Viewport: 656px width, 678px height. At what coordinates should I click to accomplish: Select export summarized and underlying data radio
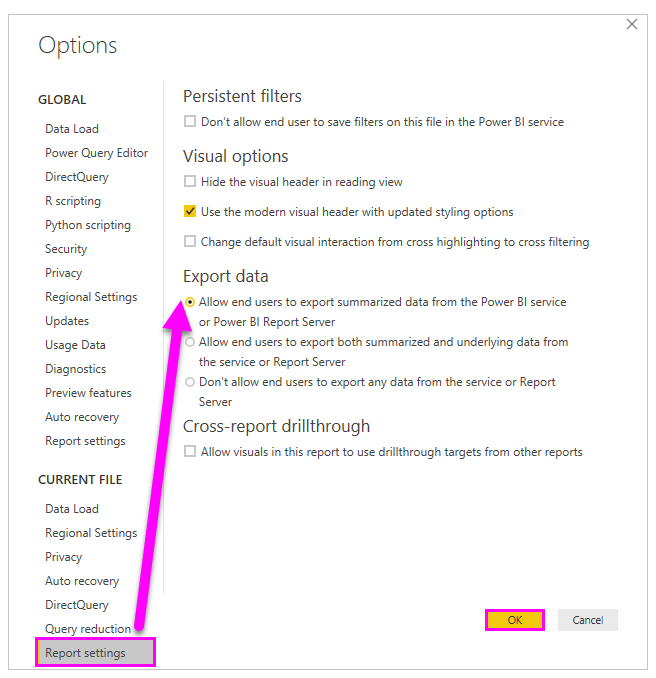[190, 342]
